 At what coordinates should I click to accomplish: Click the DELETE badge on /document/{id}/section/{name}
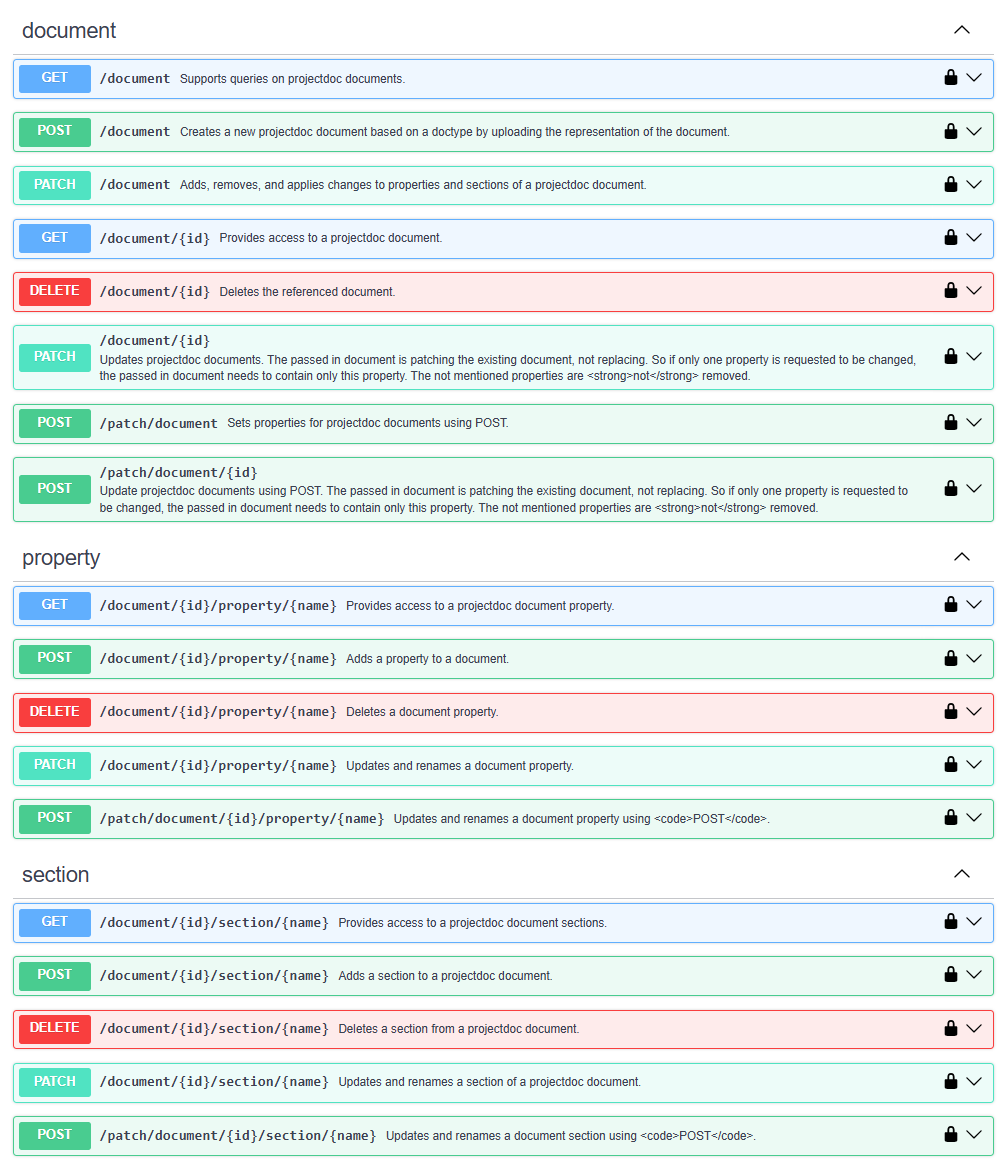tap(53, 1028)
